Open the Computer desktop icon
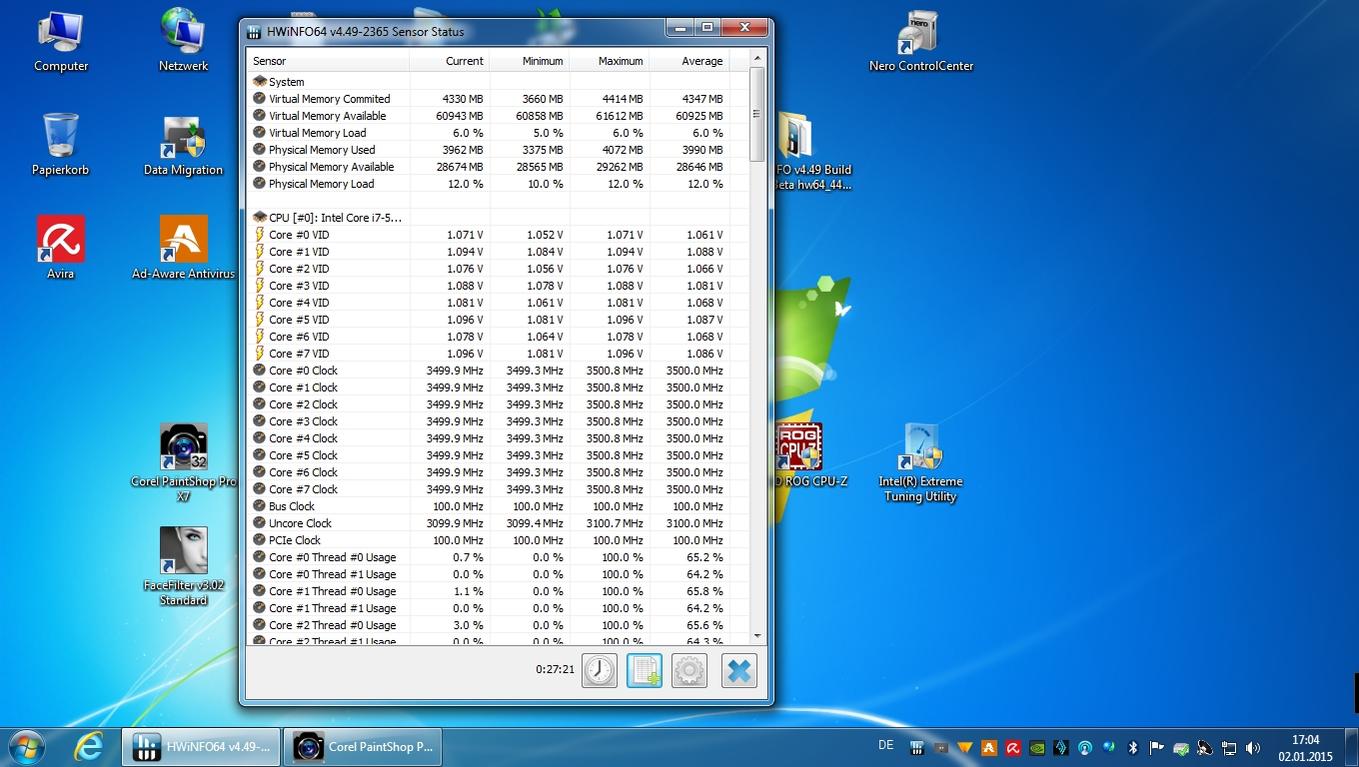The image size is (1359, 767). pos(61,41)
